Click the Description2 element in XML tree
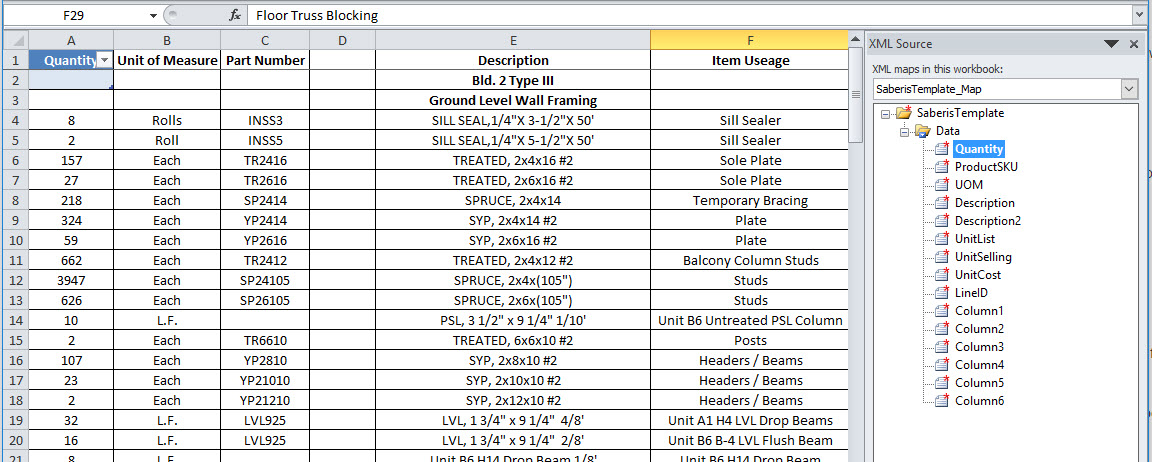 [x=987, y=221]
